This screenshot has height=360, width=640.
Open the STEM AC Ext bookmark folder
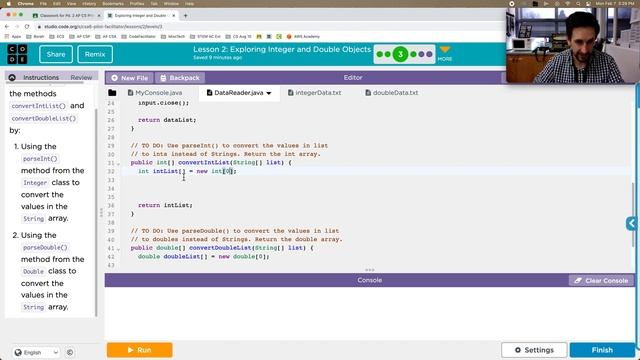(205, 36)
